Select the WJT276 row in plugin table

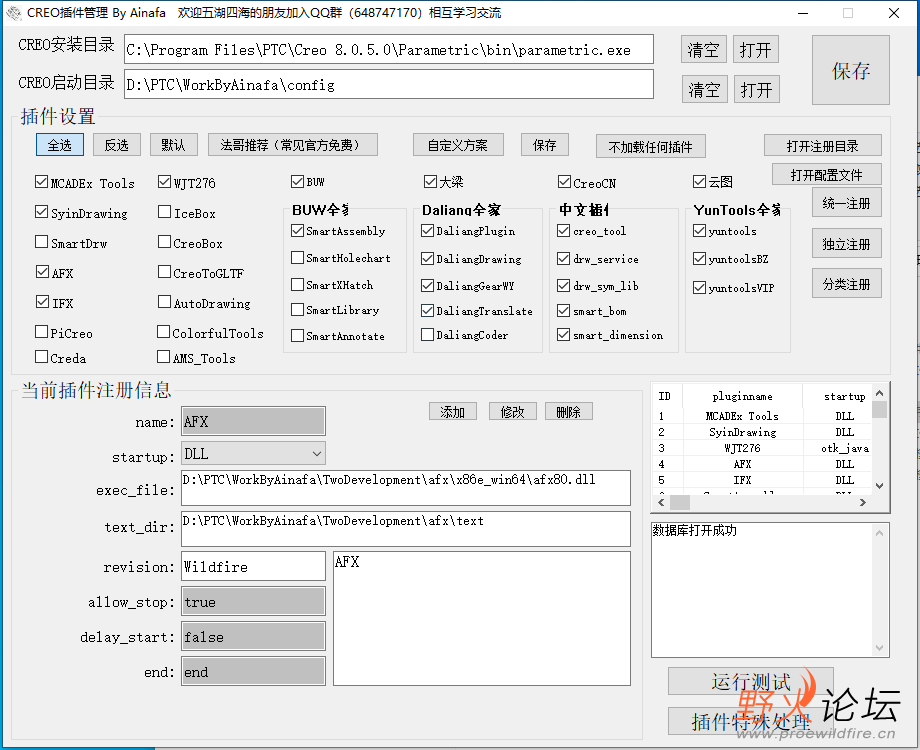pos(761,448)
